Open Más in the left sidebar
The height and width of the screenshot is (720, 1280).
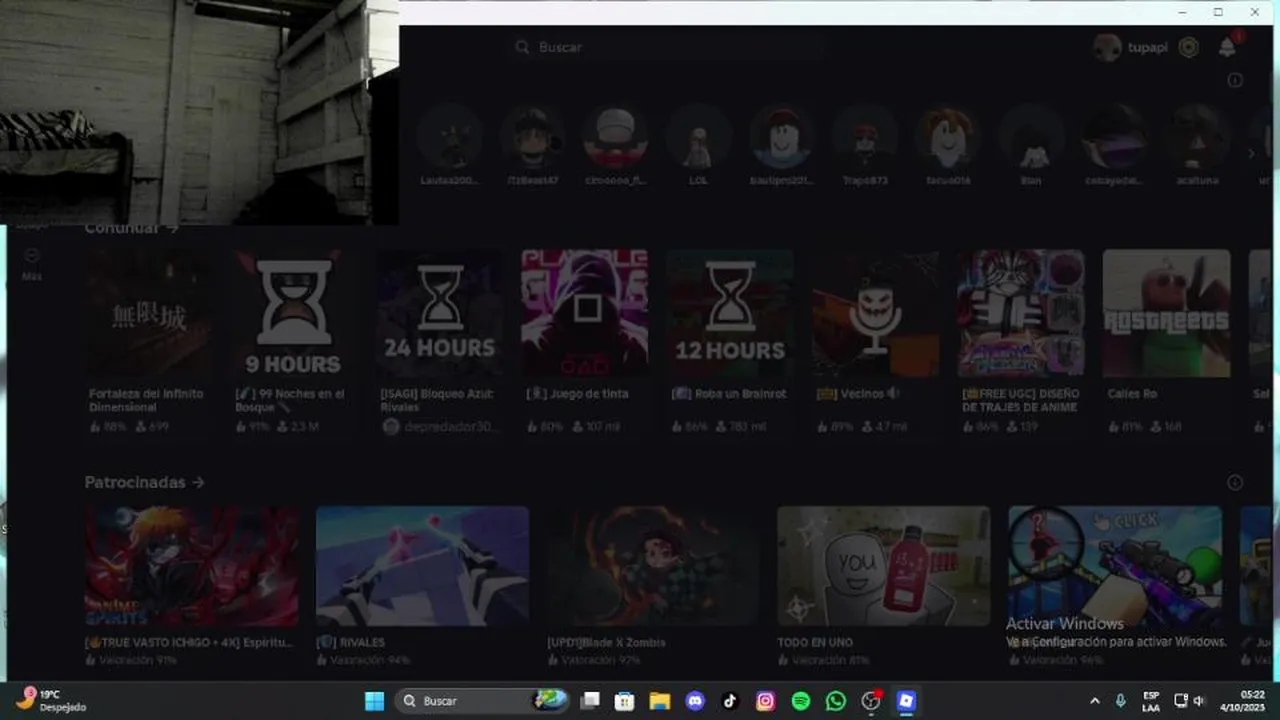click(x=31, y=264)
